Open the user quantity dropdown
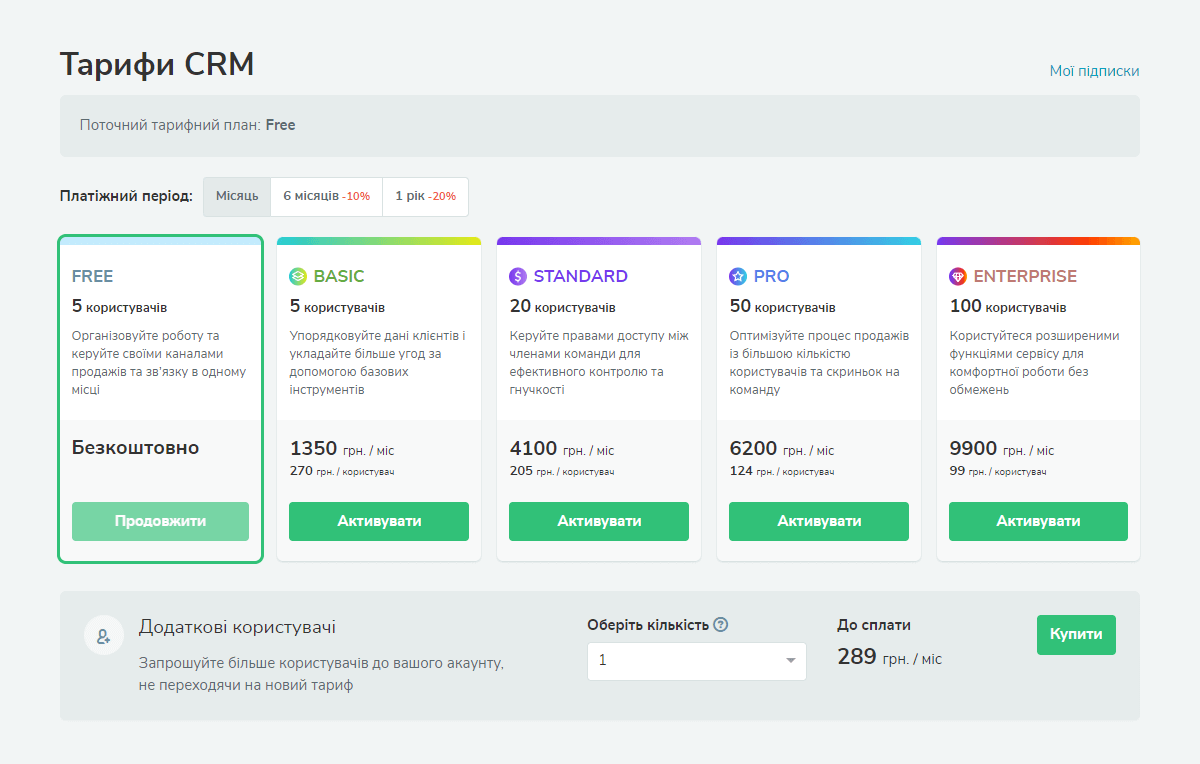The width and height of the screenshot is (1200, 764). click(696, 661)
